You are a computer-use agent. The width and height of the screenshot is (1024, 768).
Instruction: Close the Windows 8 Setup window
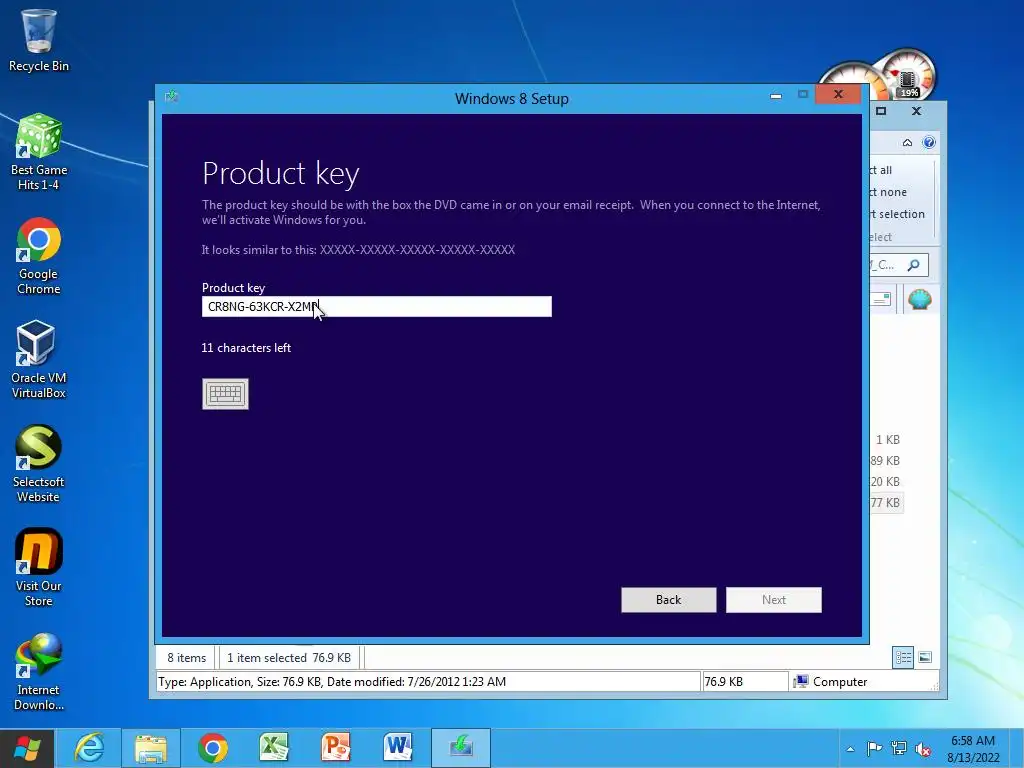(x=838, y=95)
